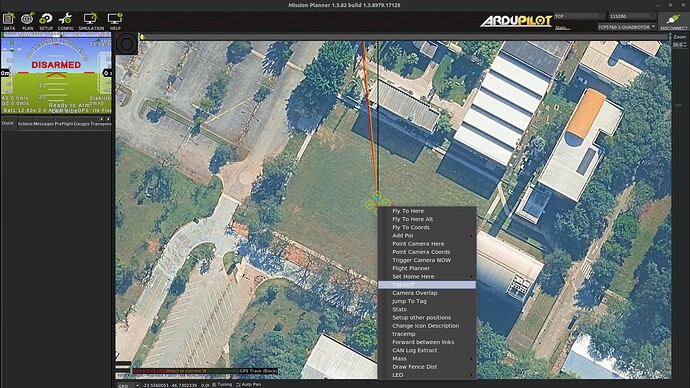The height and width of the screenshot is (388, 690).
Task: Click the DISARMED HUD display
Action: click(56, 65)
